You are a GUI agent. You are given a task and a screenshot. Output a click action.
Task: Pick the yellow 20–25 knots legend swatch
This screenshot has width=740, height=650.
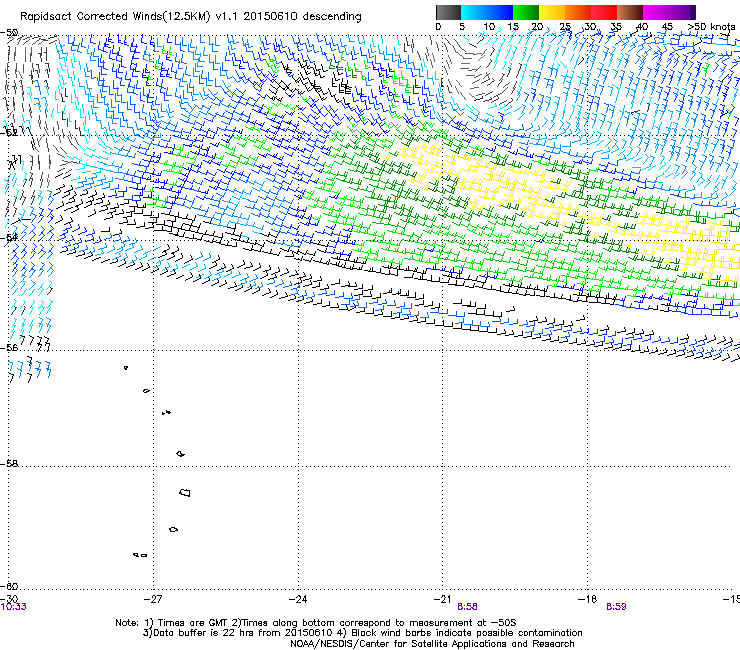tap(552, 12)
